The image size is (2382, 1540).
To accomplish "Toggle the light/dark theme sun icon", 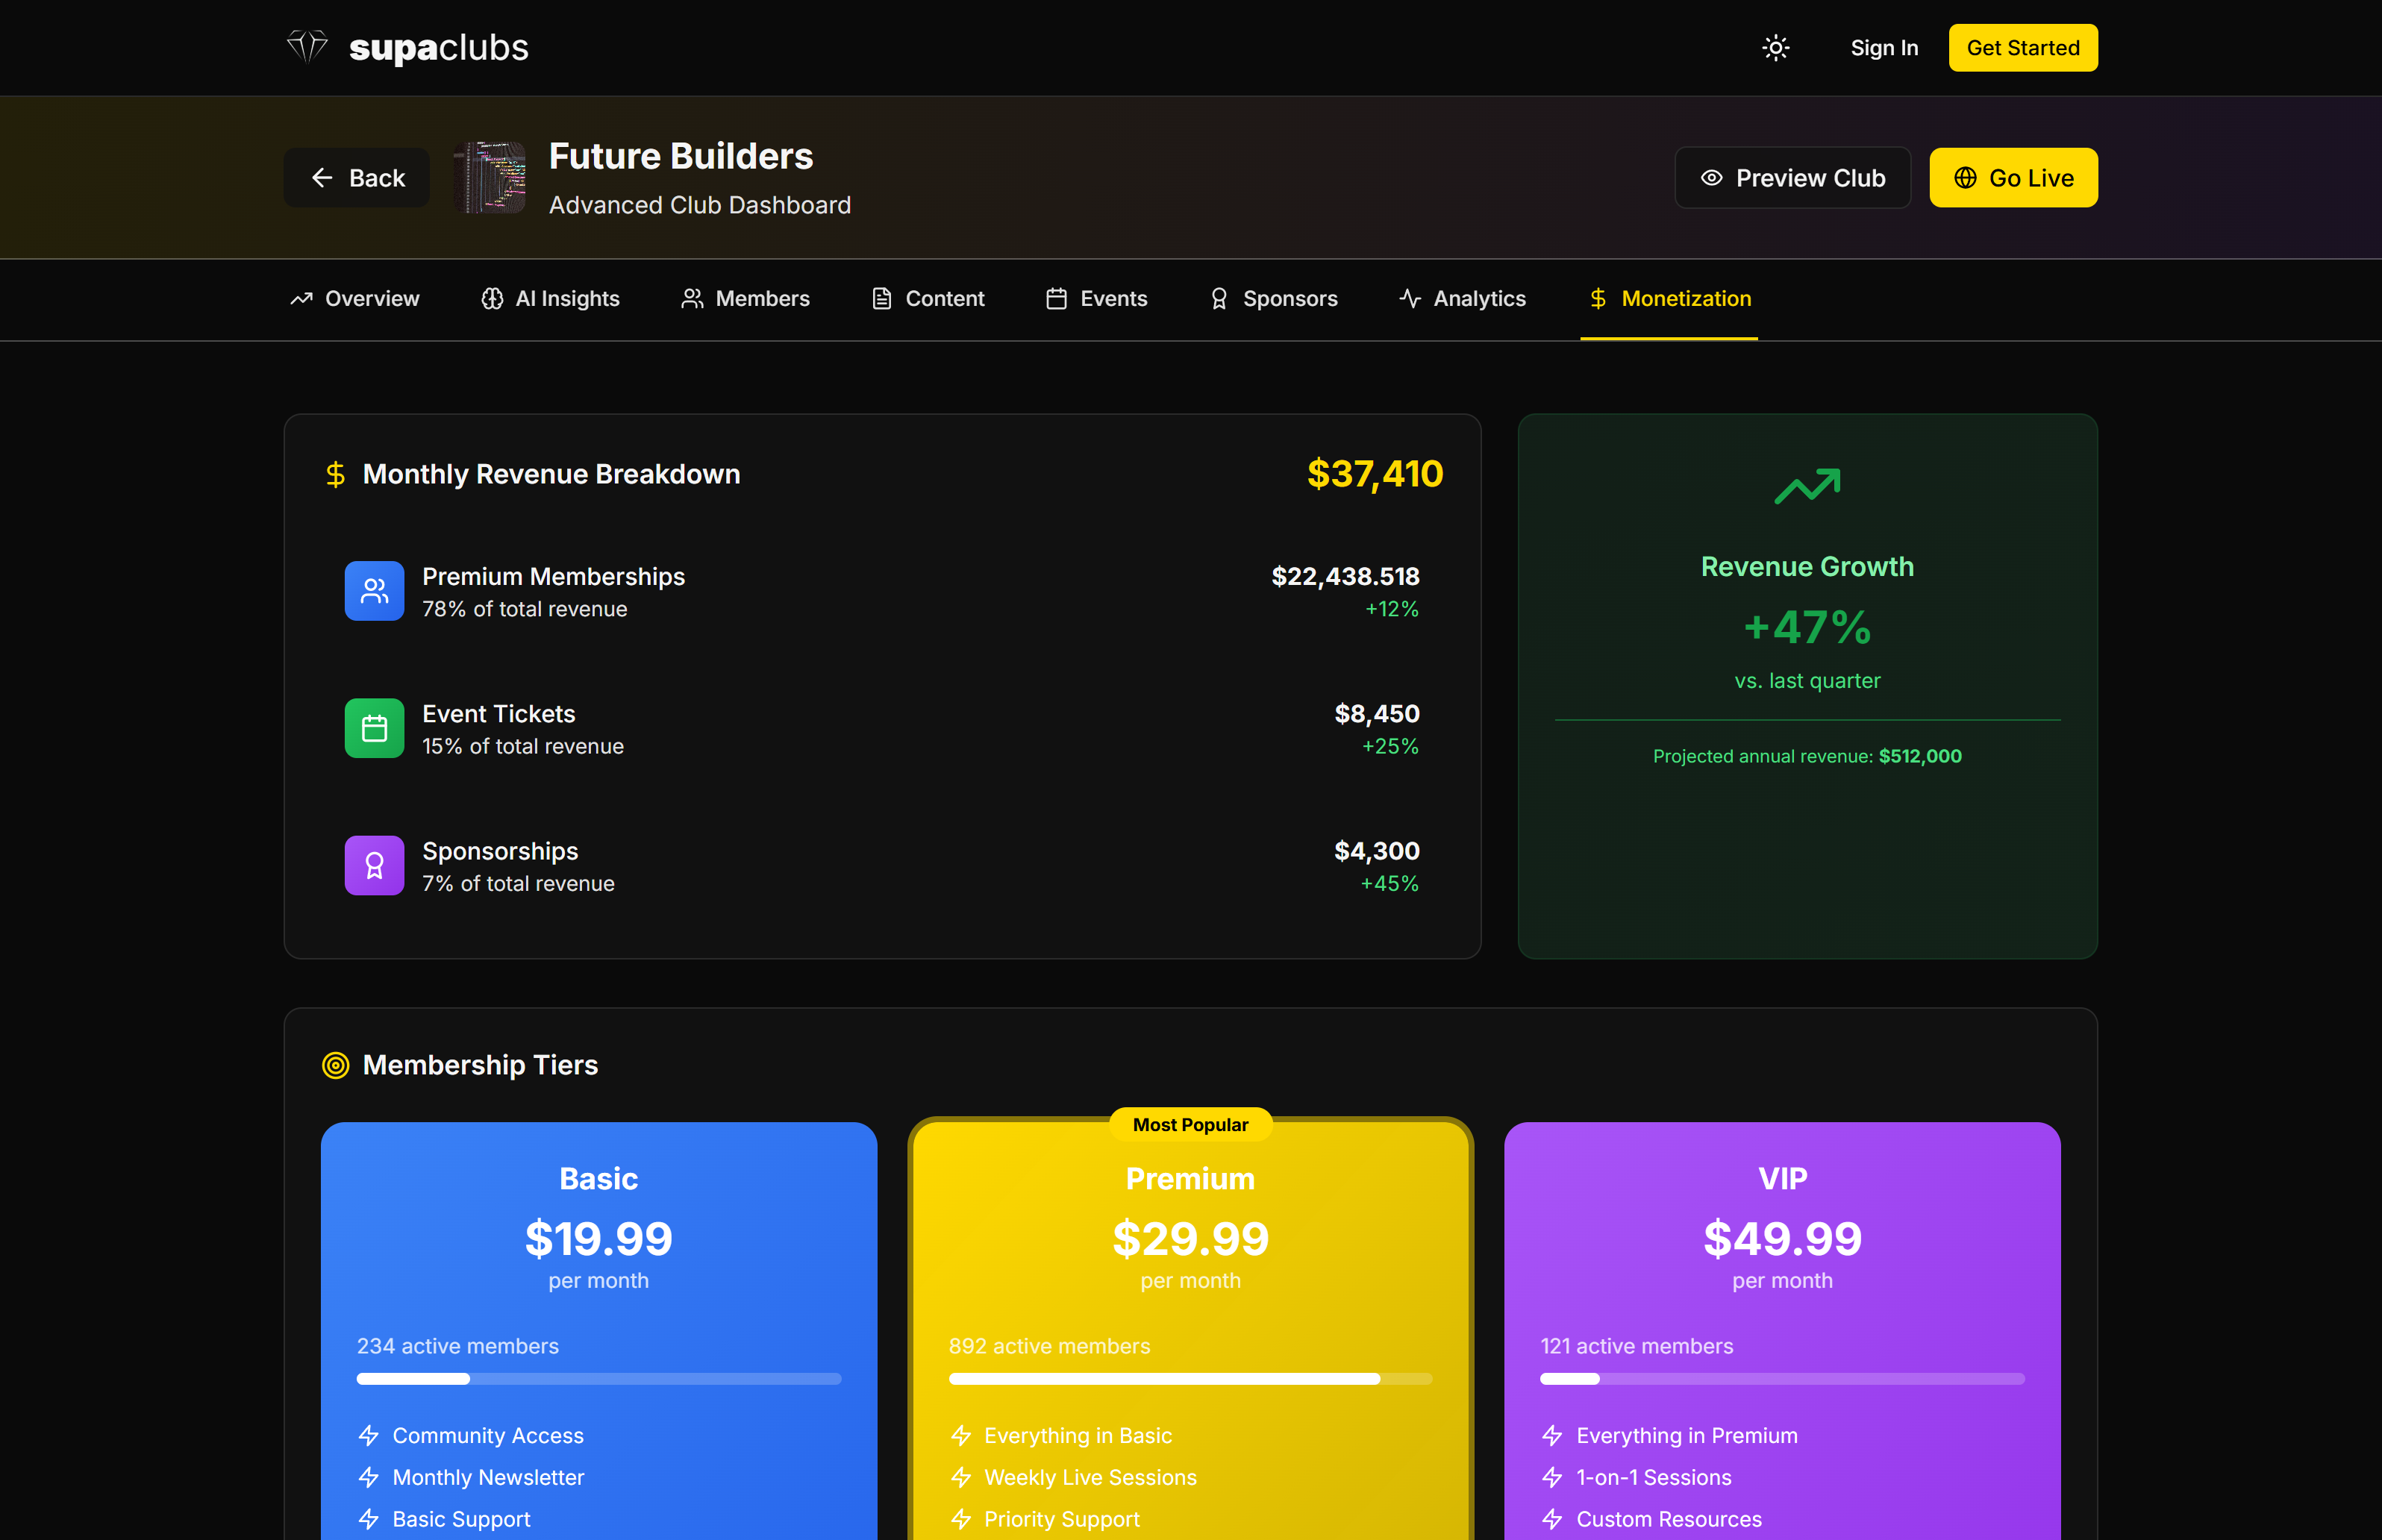I will (x=1775, y=48).
